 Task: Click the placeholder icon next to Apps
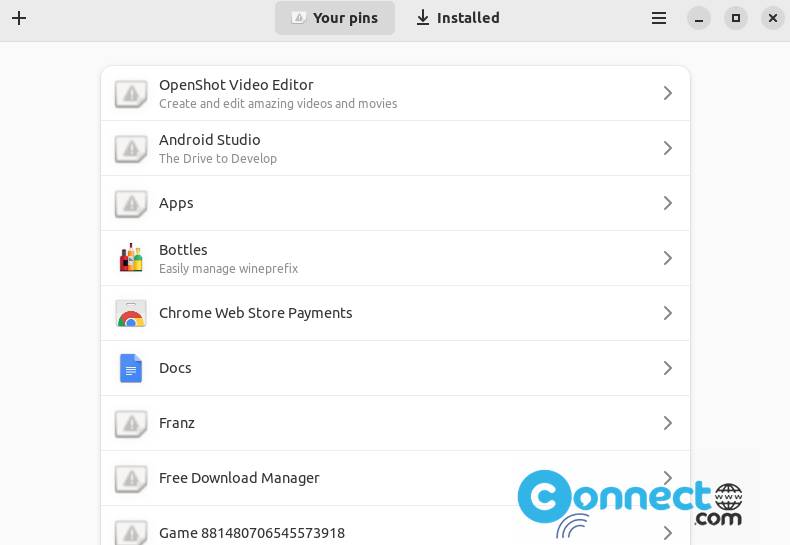(x=131, y=203)
